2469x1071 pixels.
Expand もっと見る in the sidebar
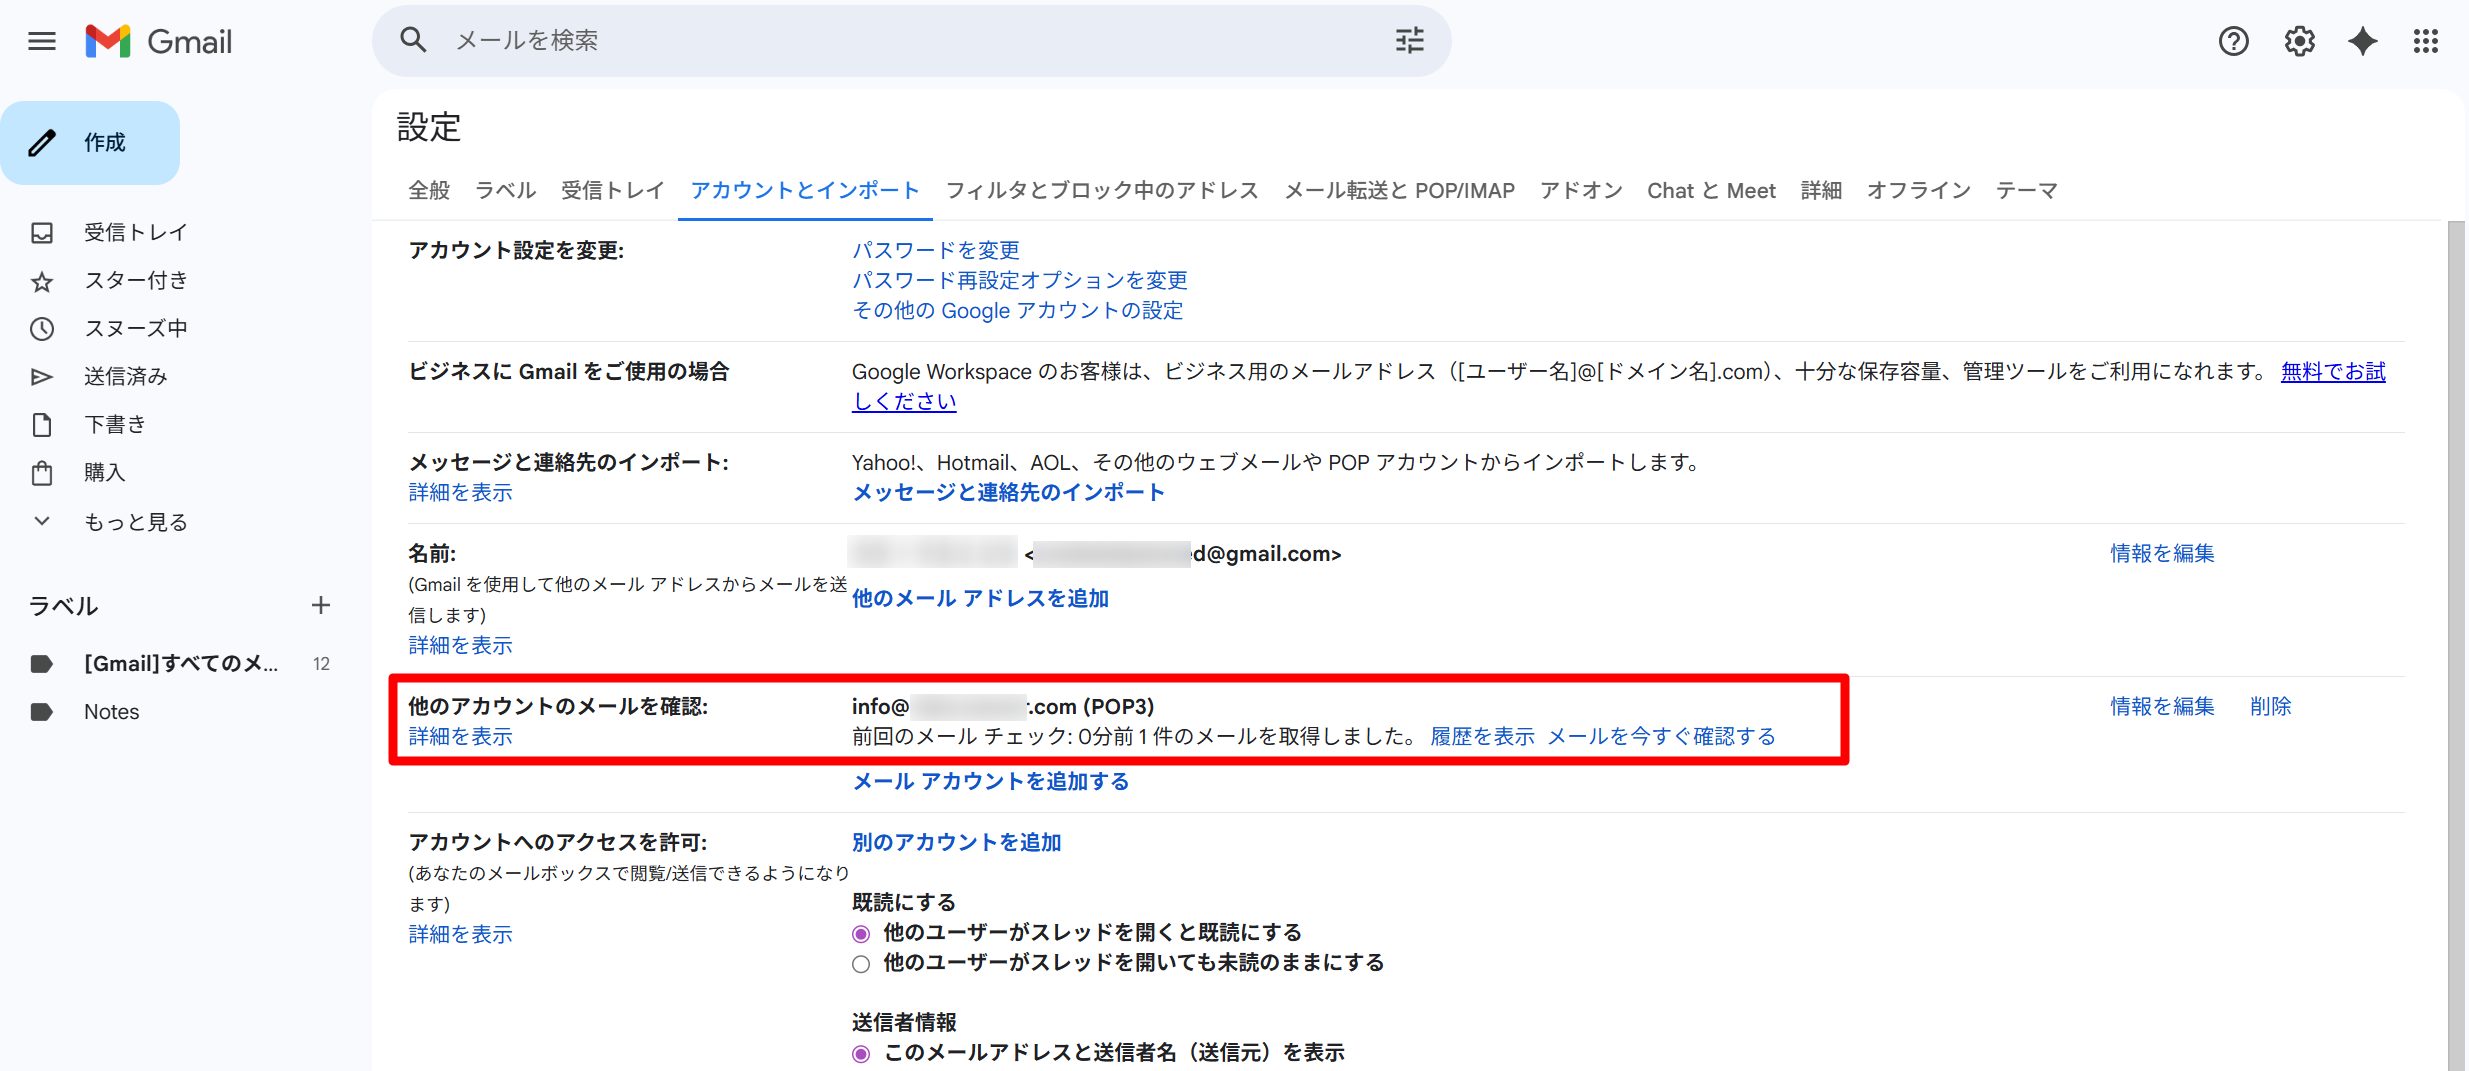[135, 522]
